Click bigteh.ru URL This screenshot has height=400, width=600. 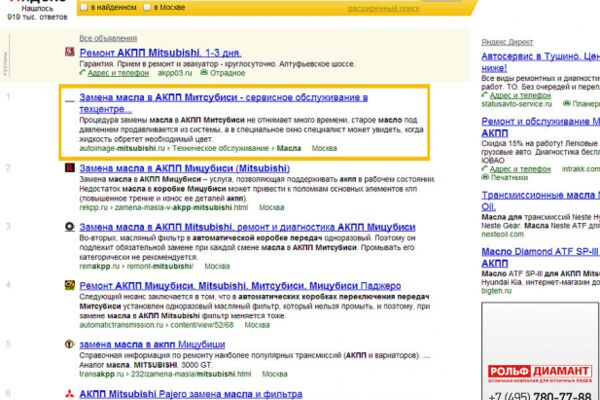point(496,291)
